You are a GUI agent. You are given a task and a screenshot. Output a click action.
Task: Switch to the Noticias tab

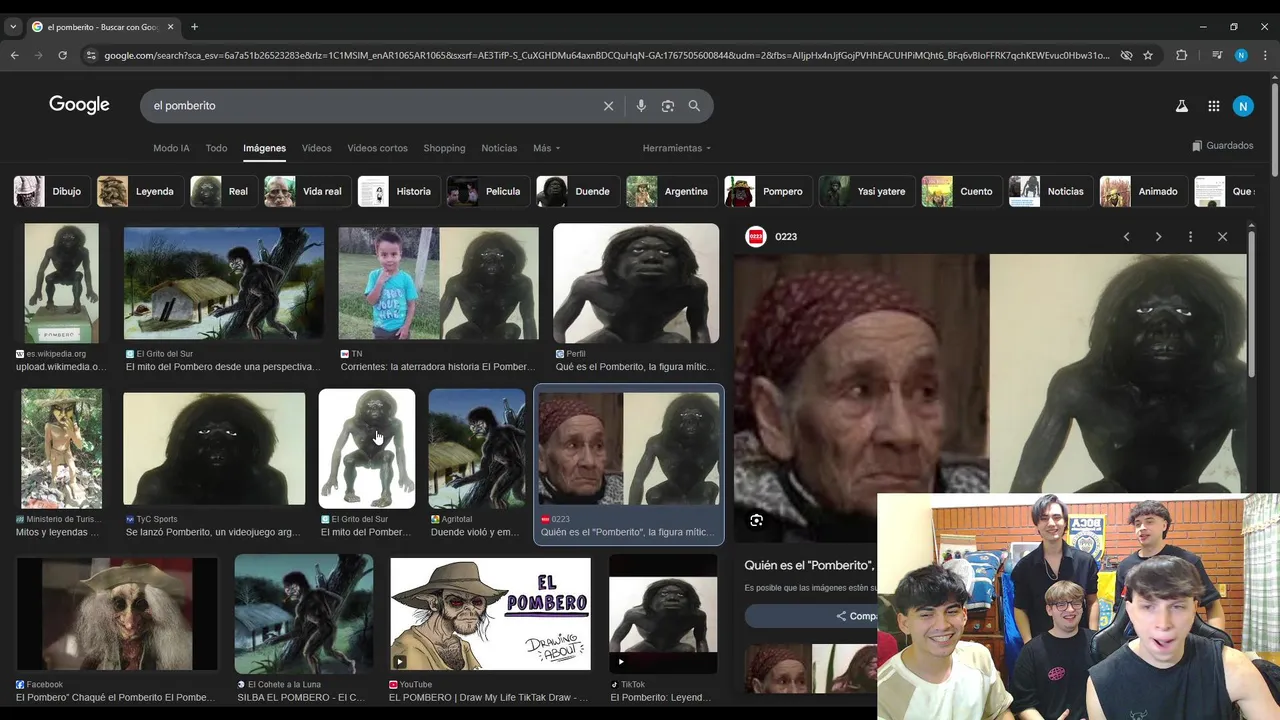(x=499, y=148)
